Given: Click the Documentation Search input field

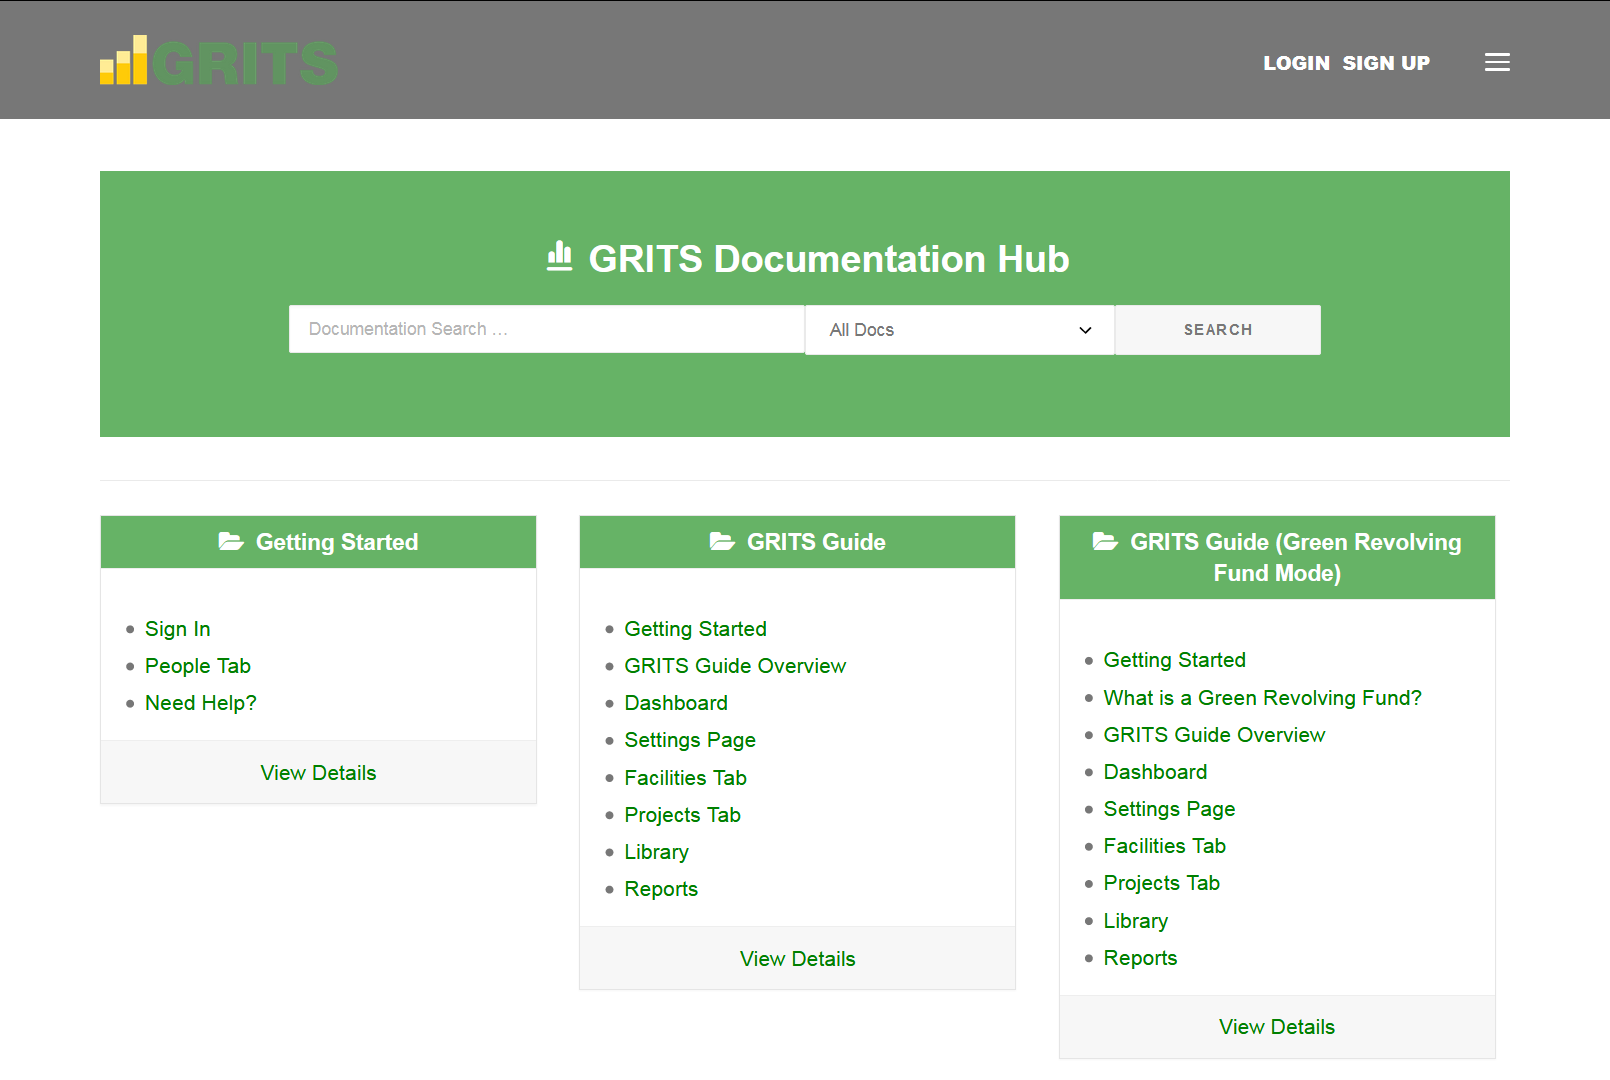Looking at the screenshot, I should (x=547, y=329).
